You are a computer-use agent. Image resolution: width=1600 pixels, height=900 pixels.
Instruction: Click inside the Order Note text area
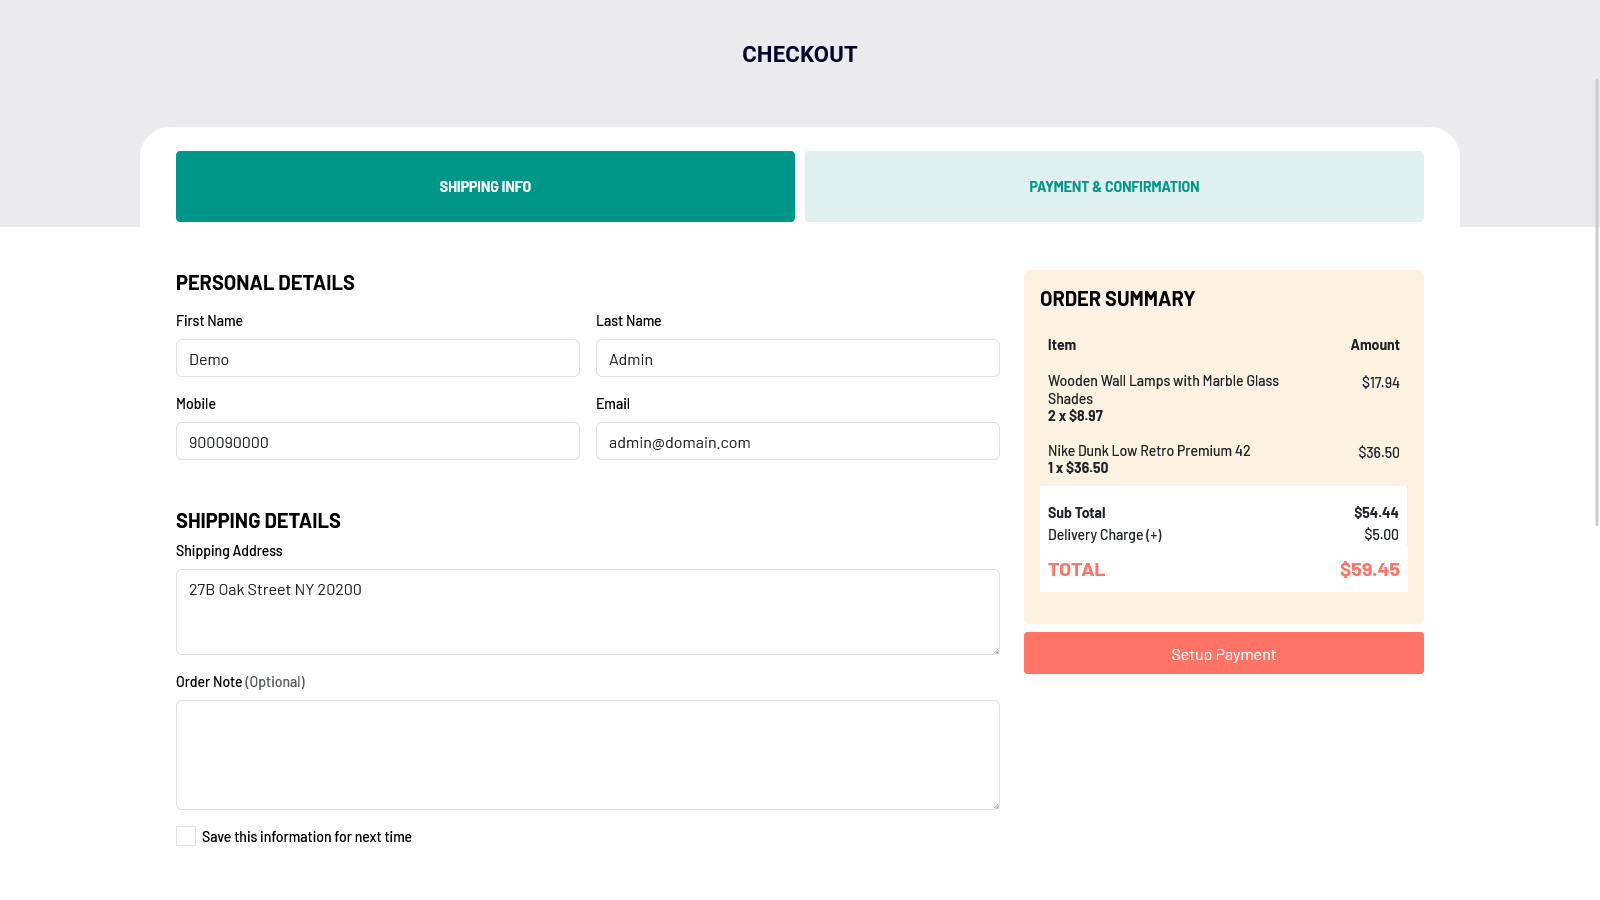click(x=587, y=754)
